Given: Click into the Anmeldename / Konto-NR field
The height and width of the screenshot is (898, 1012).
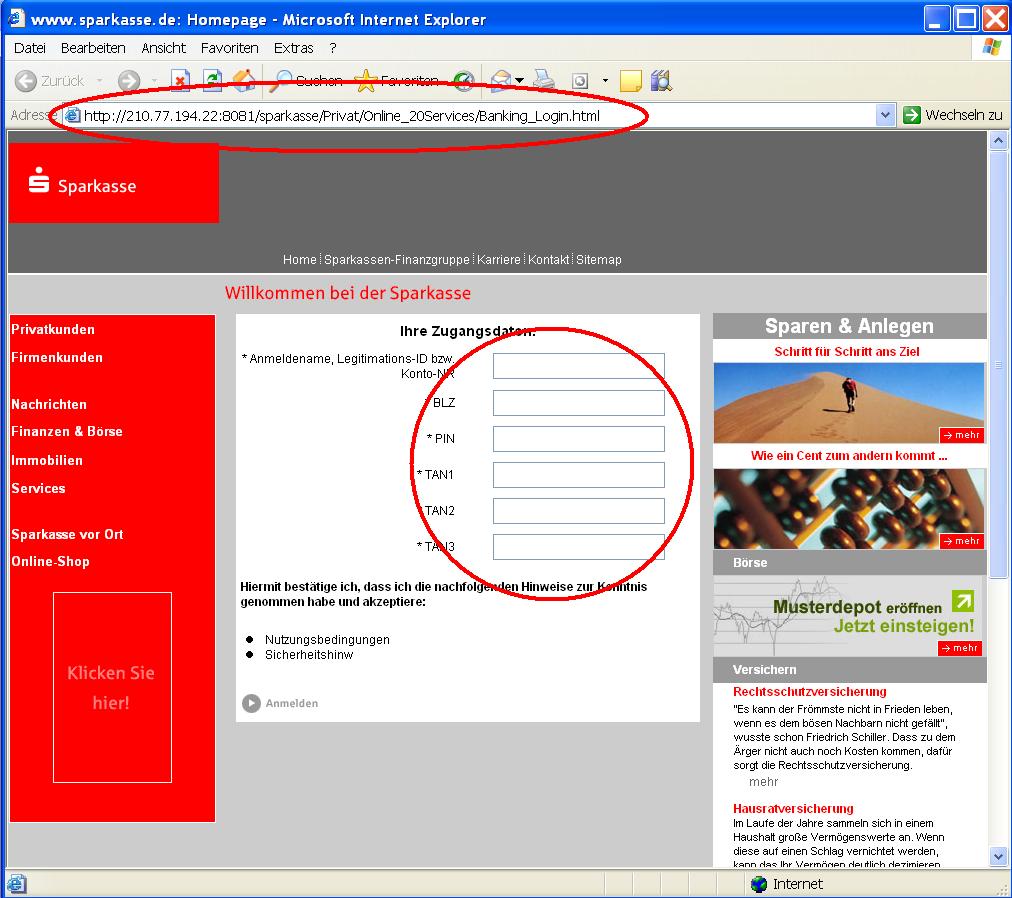Looking at the screenshot, I should [x=579, y=366].
